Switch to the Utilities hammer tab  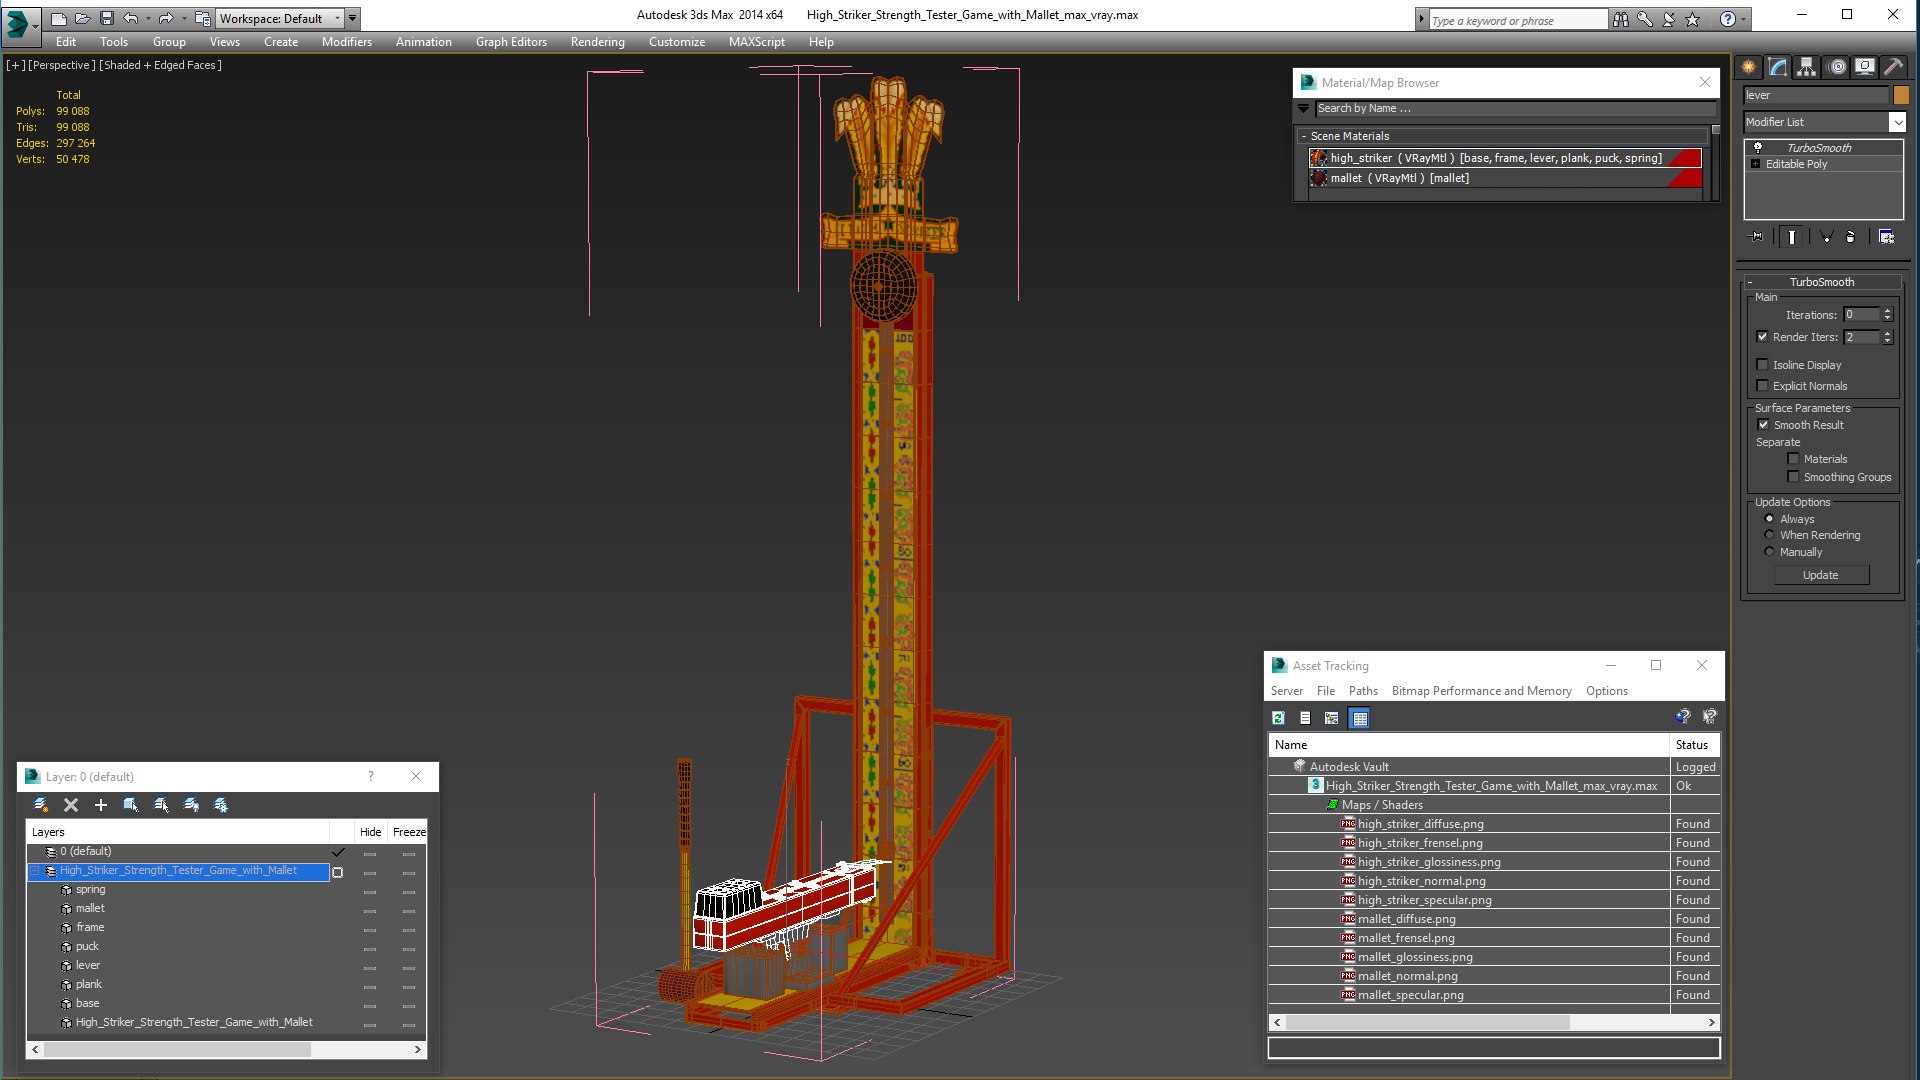[1893, 67]
